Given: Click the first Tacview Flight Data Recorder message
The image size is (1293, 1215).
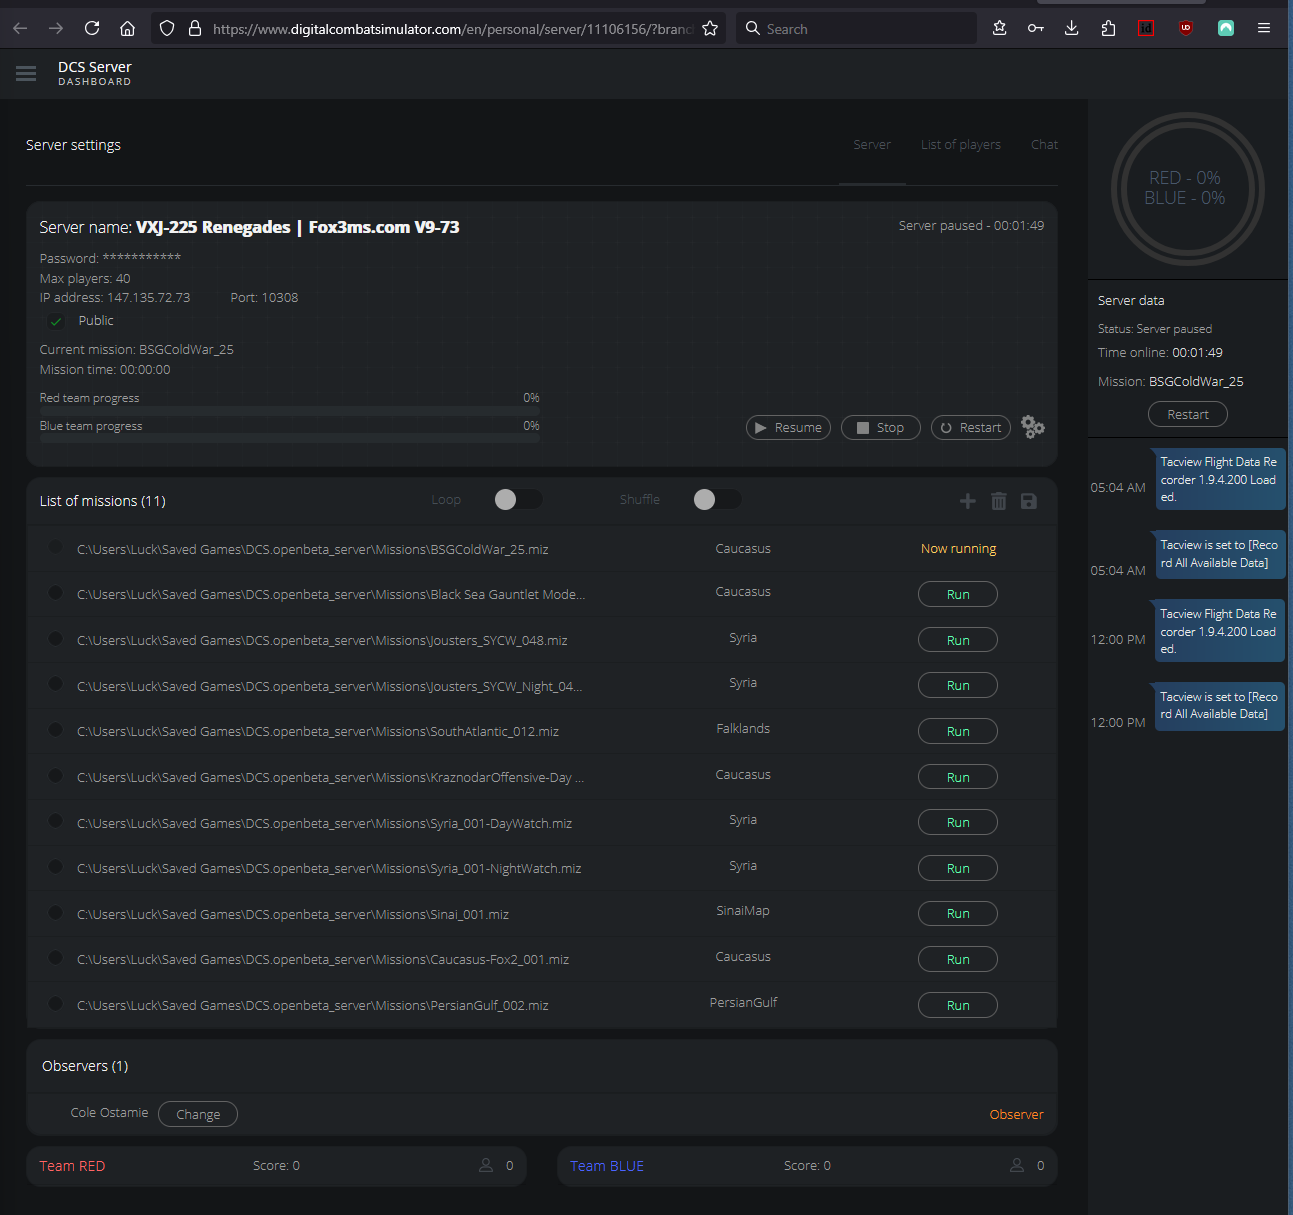Looking at the screenshot, I should coord(1219,480).
